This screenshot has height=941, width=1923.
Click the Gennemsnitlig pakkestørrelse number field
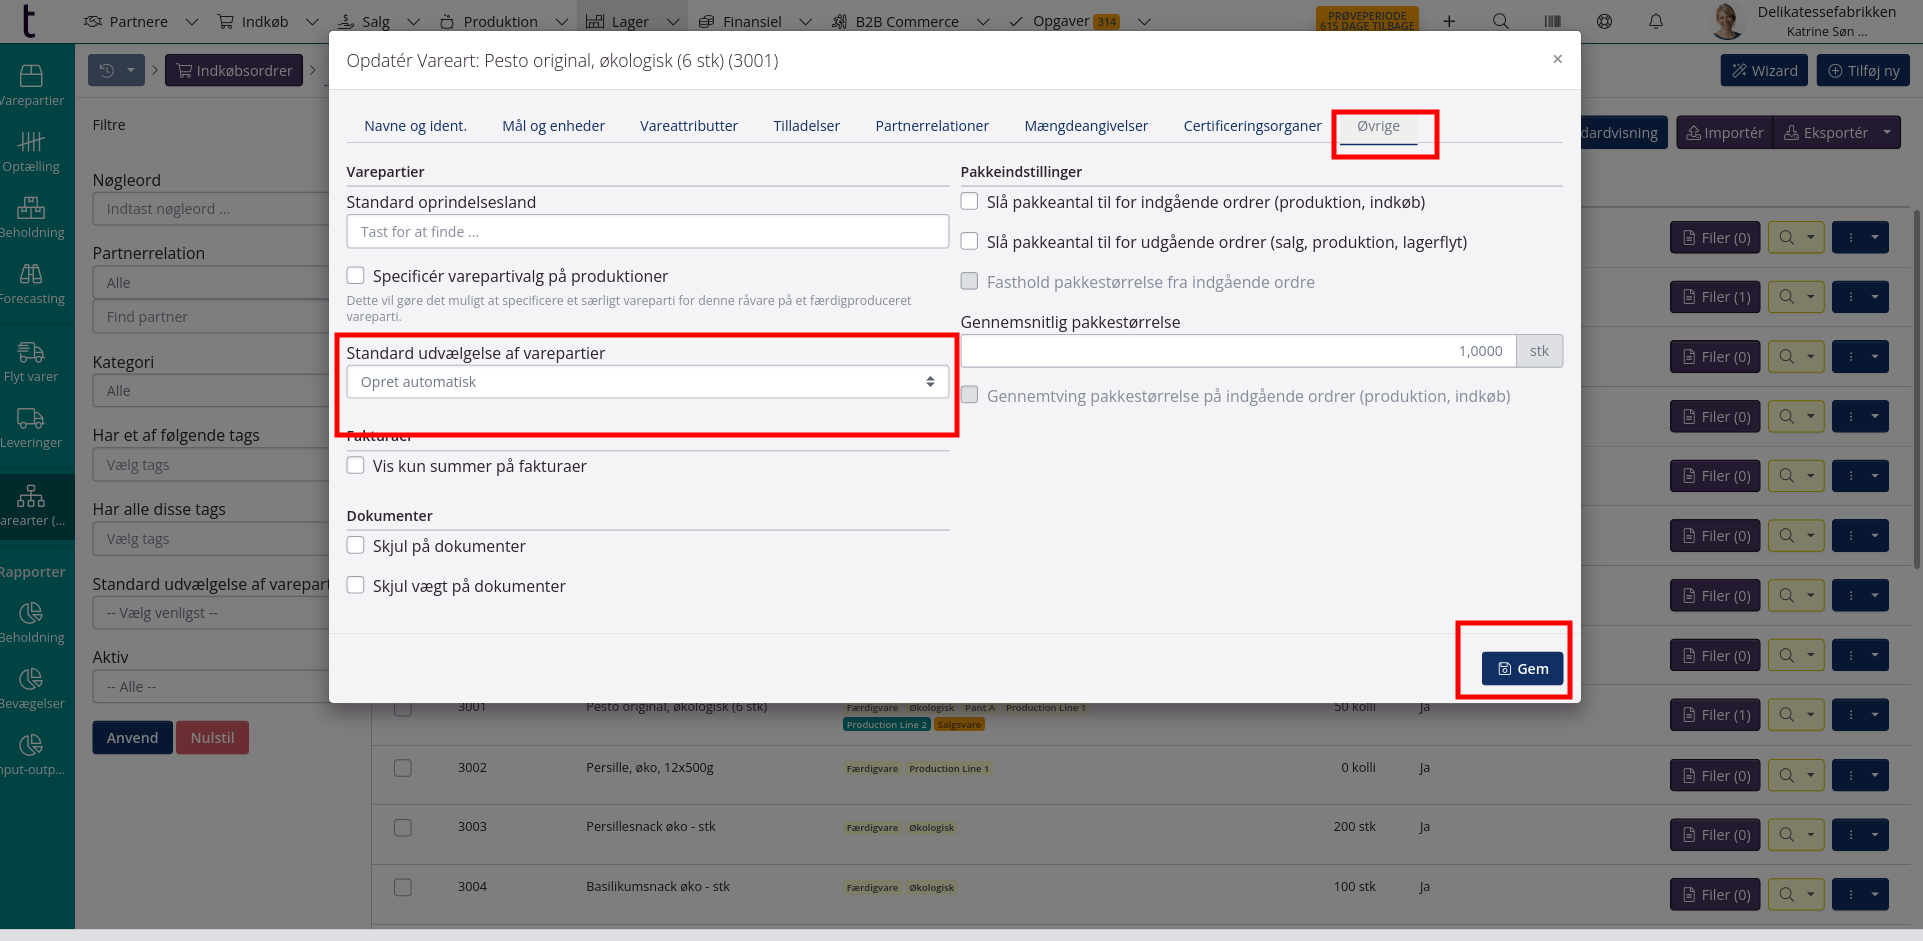pos(1237,351)
